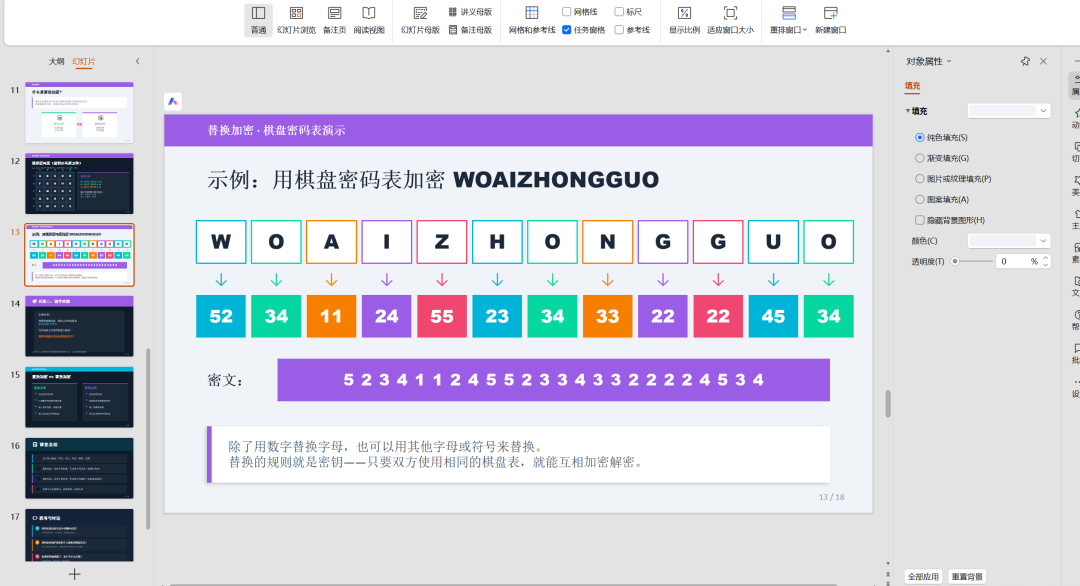Collapse the 填充 section triangle
Screen dimensions: 1080x586
click(908, 111)
